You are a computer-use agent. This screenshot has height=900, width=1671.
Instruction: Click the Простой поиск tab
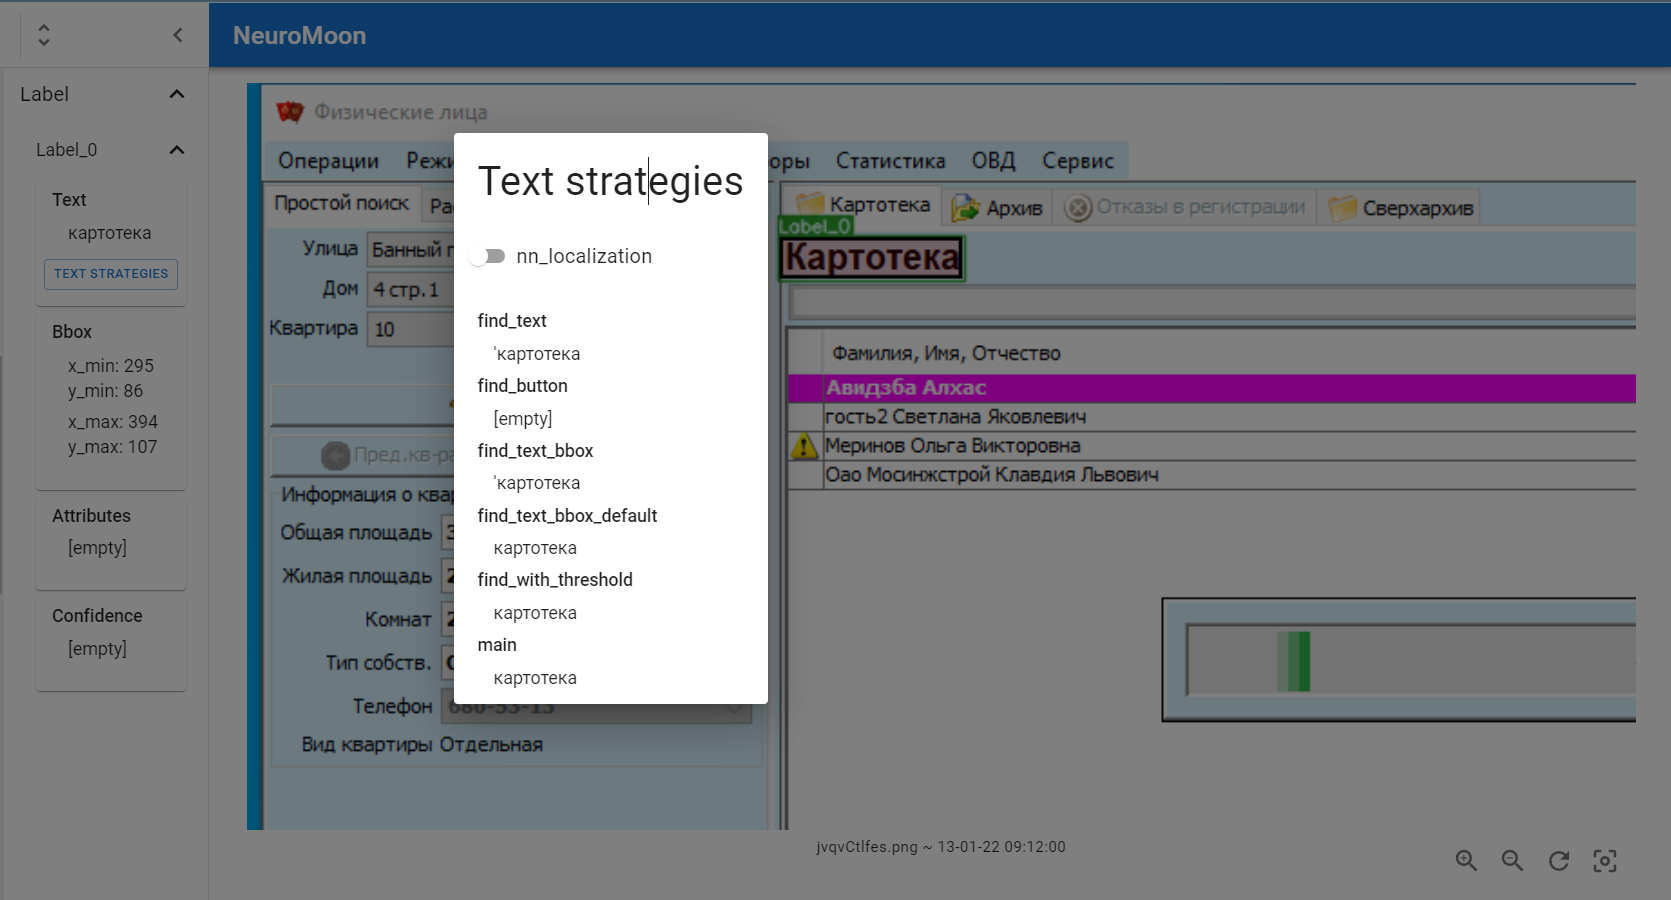pyautogui.click(x=341, y=203)
